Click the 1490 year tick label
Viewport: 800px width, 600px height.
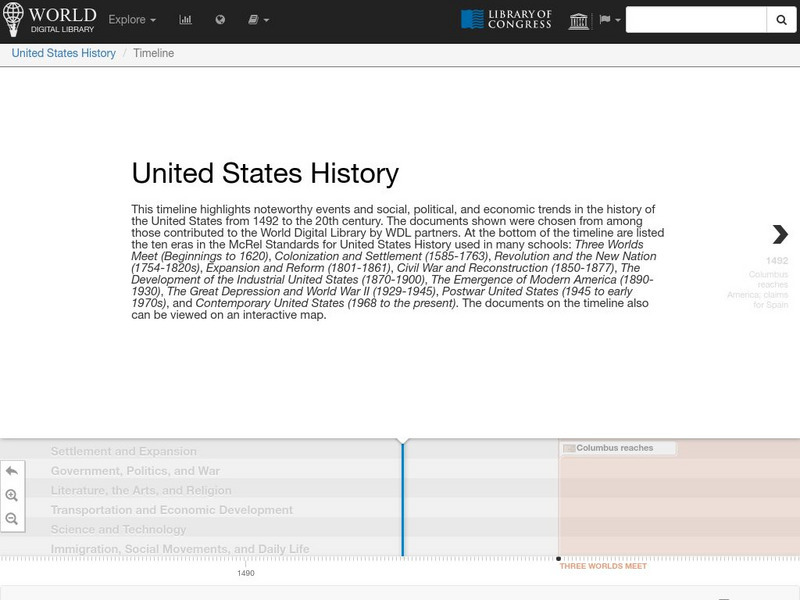coord(245,573)
